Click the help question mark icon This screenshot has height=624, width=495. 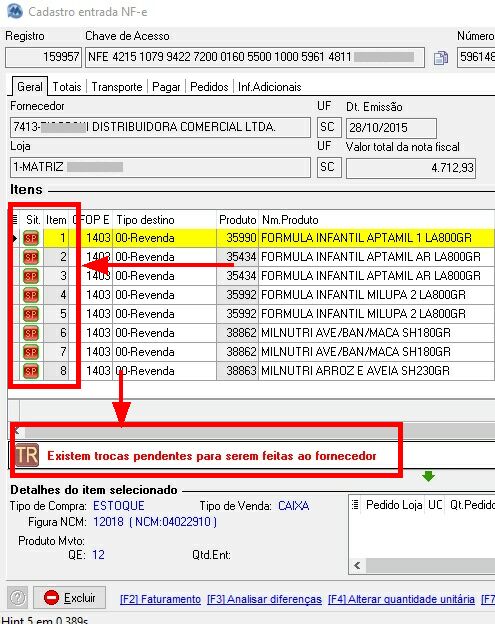18,597
